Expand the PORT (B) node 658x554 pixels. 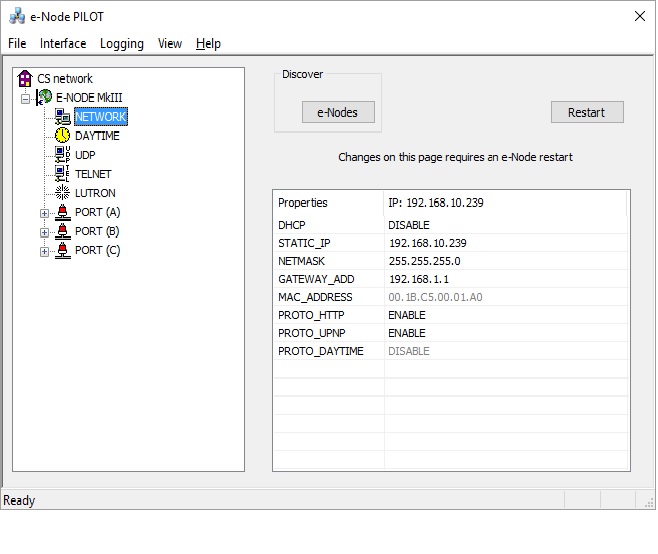(44, 233)
